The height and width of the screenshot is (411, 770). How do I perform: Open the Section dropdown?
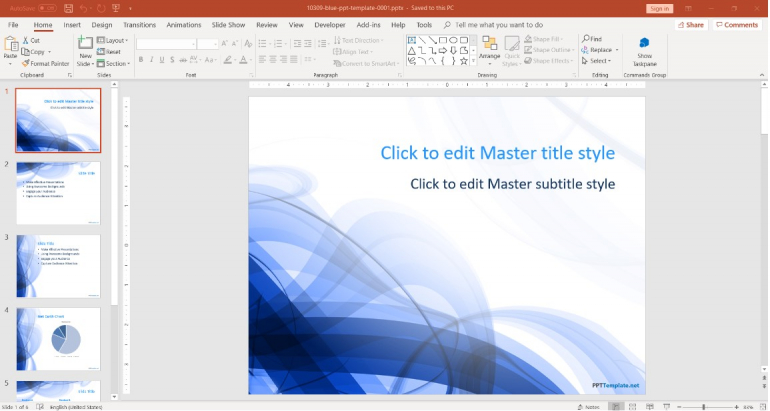[117, 63]
